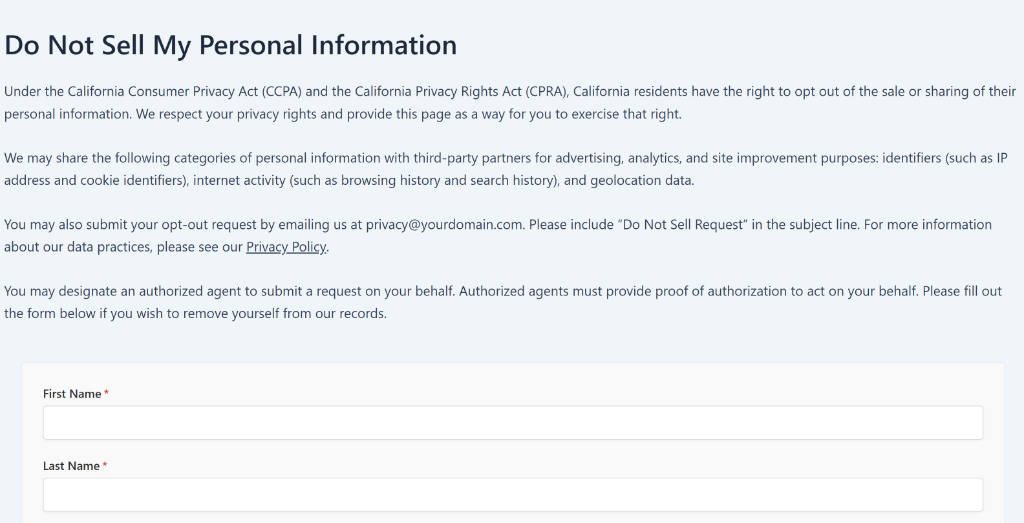The height and width of the screenshot is (523, 1024).
Task: Click the Do Not Sell My Personal Information heading
Action: point(231,45)
